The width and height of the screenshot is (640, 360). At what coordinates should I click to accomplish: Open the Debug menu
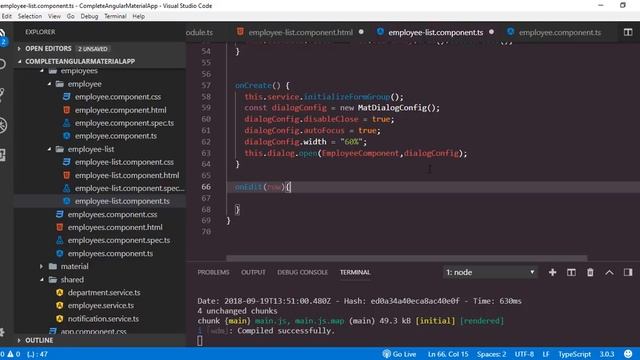(x=89, y=16)
